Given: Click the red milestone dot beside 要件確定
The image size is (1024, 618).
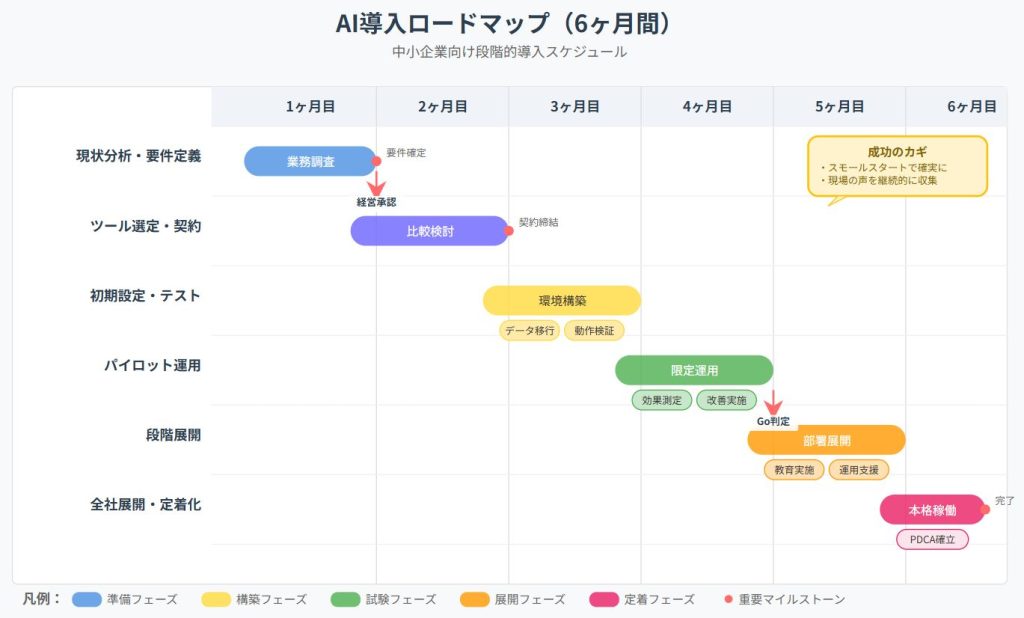Looking at the screenshot, I should (x=376, y=160).
